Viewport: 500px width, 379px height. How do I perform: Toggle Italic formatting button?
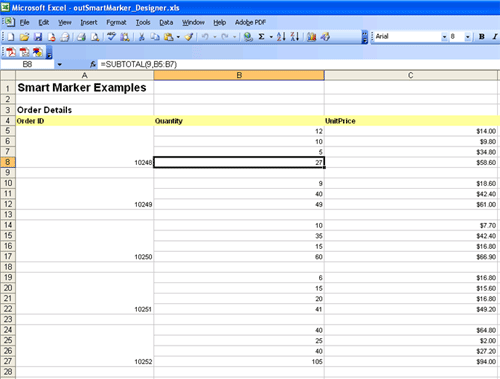495,37
